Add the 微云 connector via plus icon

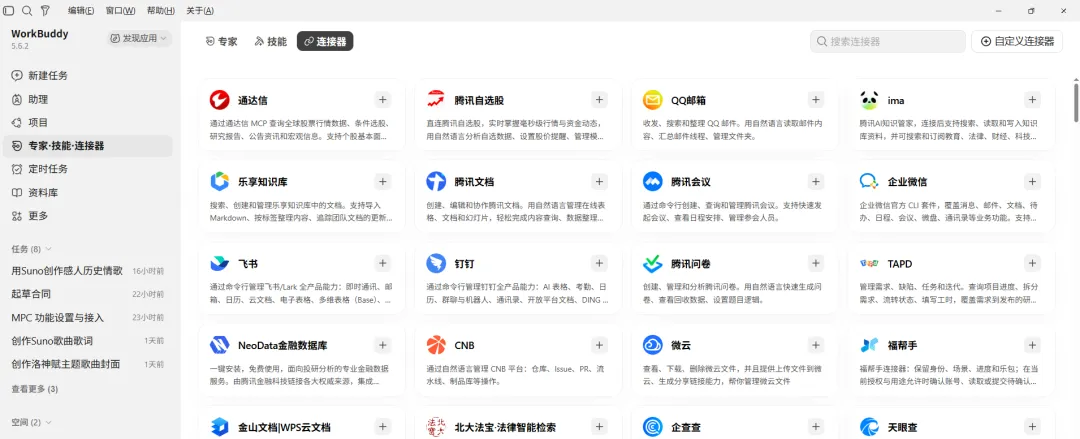tap(816, 345)
